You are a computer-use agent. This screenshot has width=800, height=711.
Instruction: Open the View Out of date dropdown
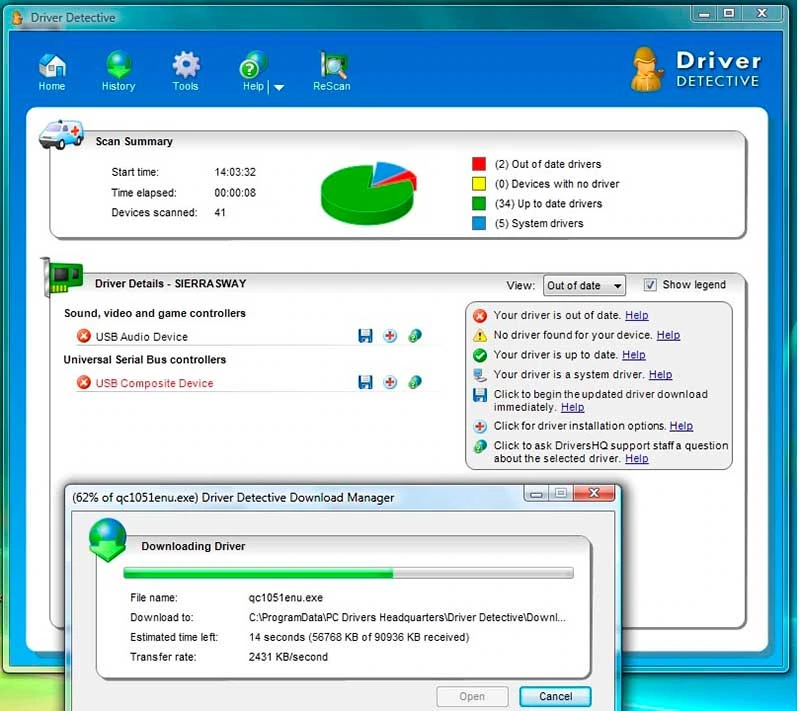[x=584, y=286]
